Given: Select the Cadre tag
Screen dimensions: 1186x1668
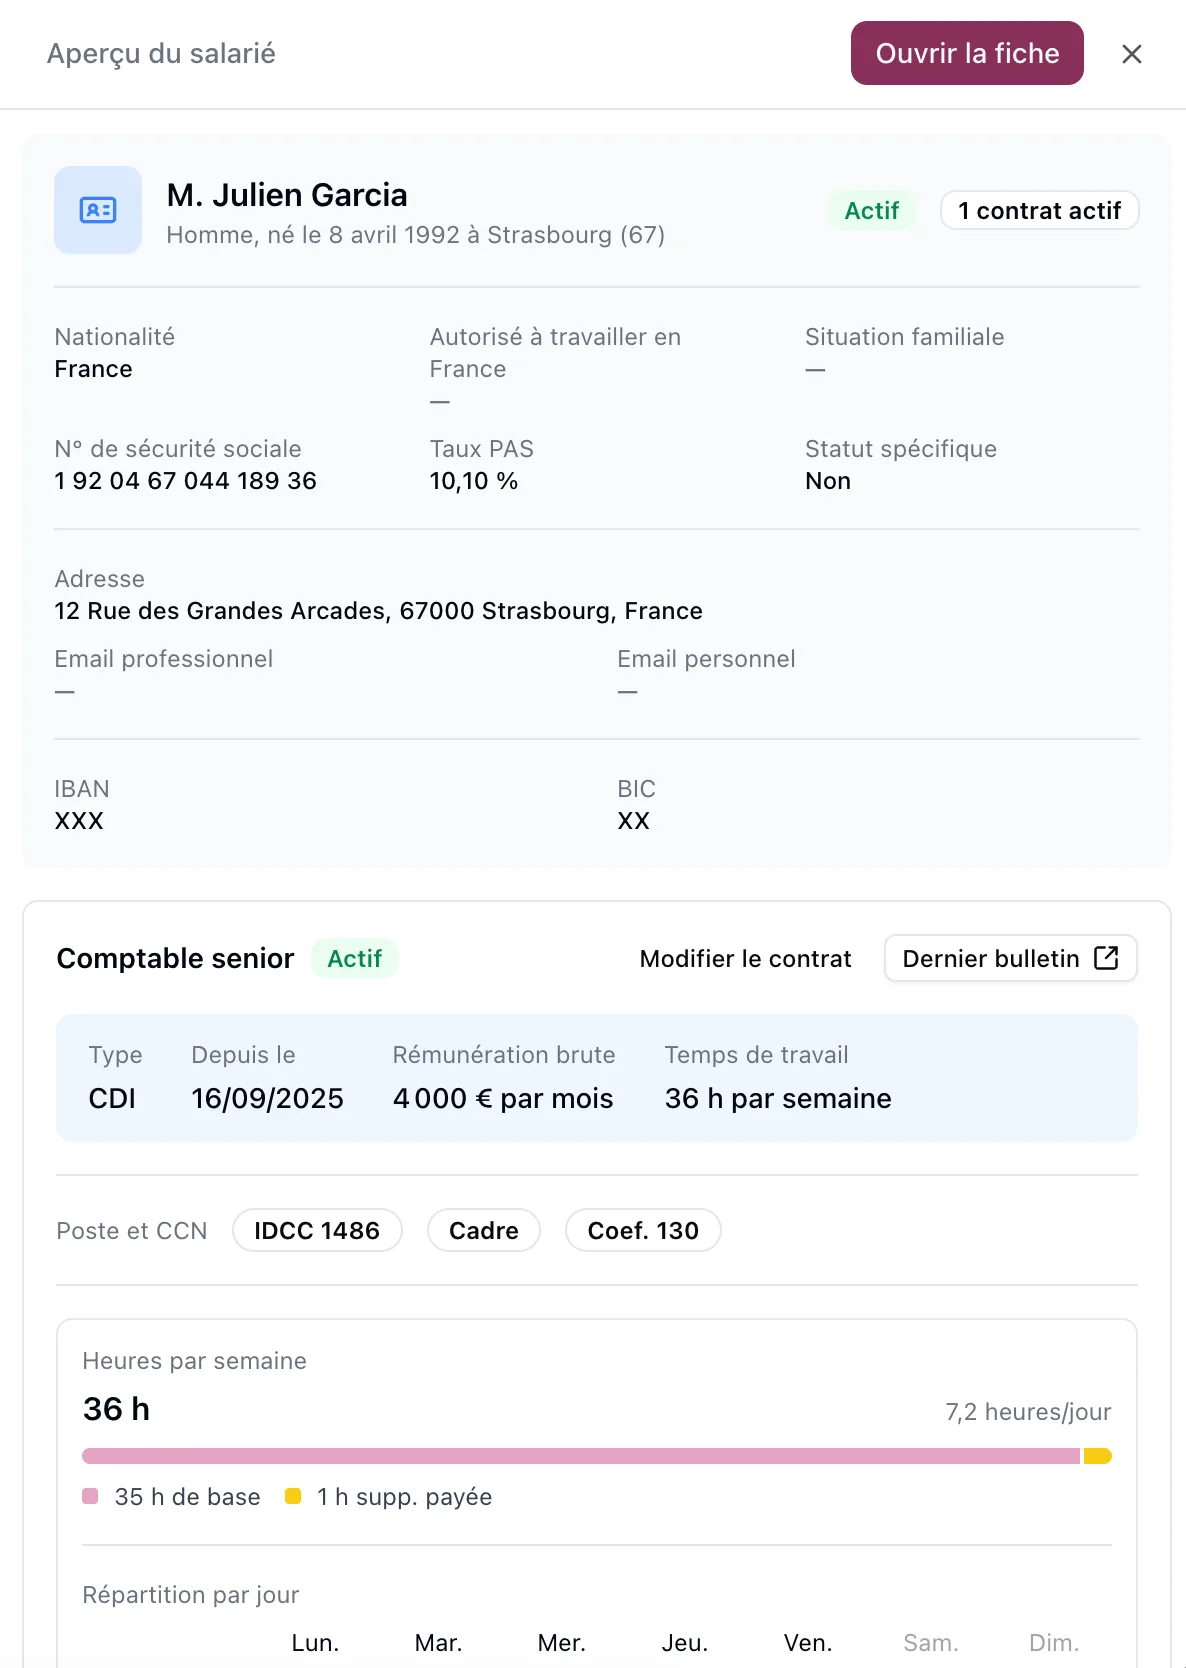Looking at the screenshot, I should [x=484, y=1230].
